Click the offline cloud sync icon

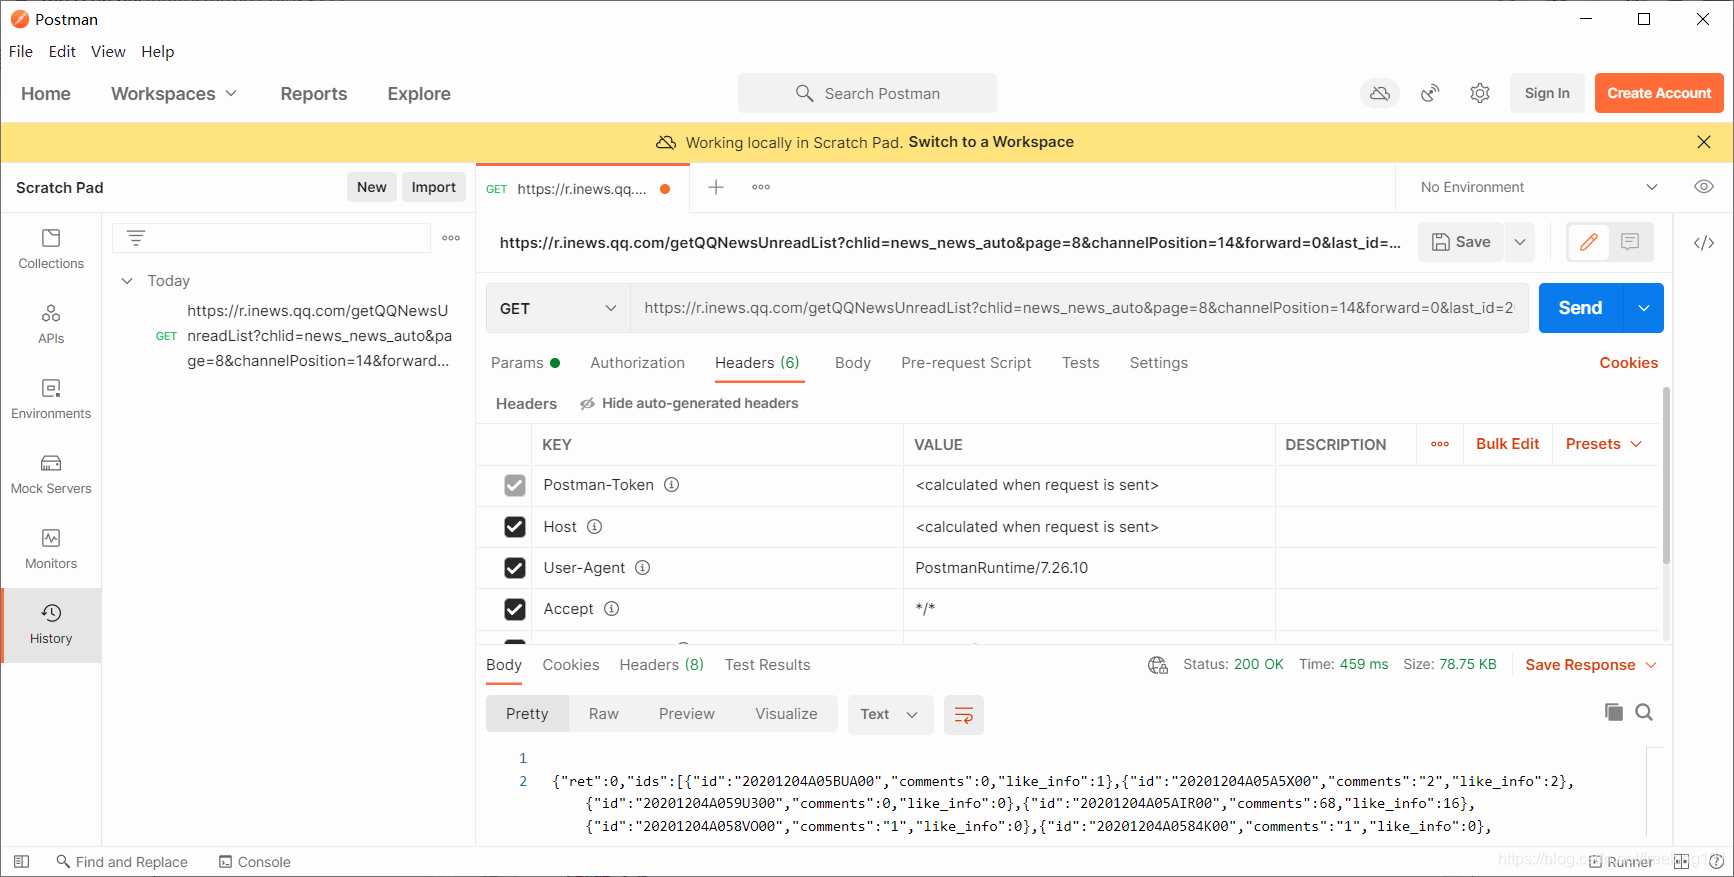(1380, 93)
